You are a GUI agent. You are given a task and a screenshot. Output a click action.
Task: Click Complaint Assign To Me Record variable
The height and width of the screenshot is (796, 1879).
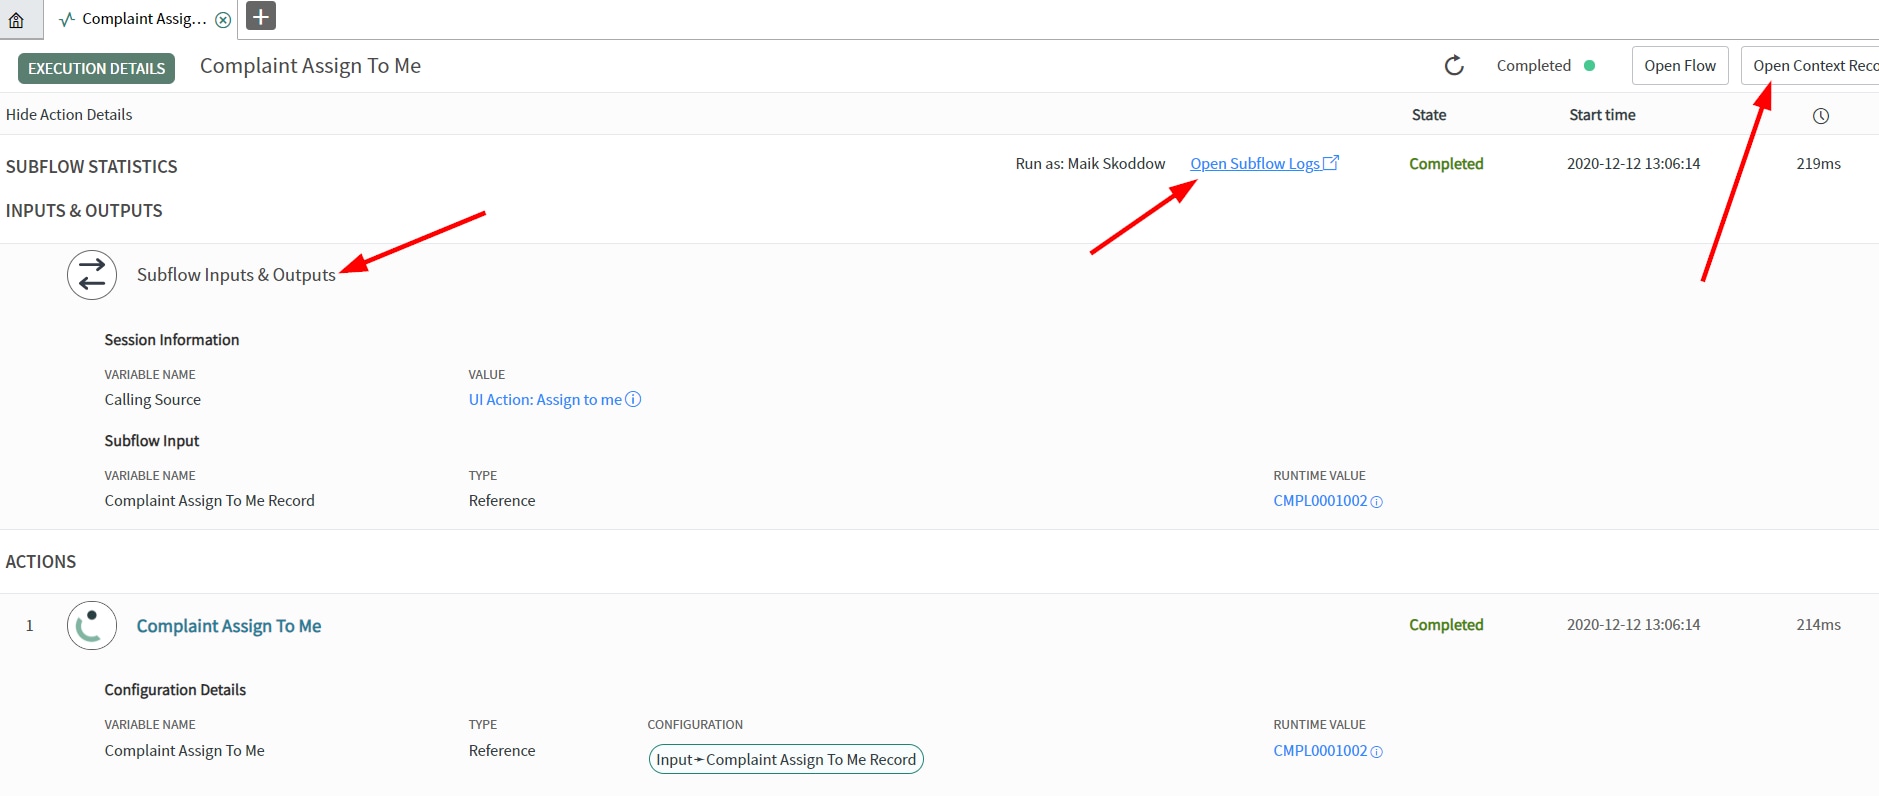pos(210,501)
